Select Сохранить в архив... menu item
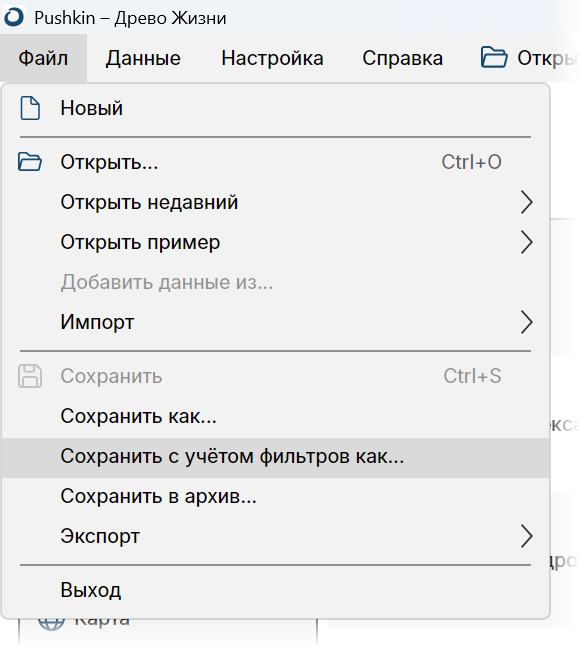The height and width of the screenshot is (648, 580). [276, 496]
